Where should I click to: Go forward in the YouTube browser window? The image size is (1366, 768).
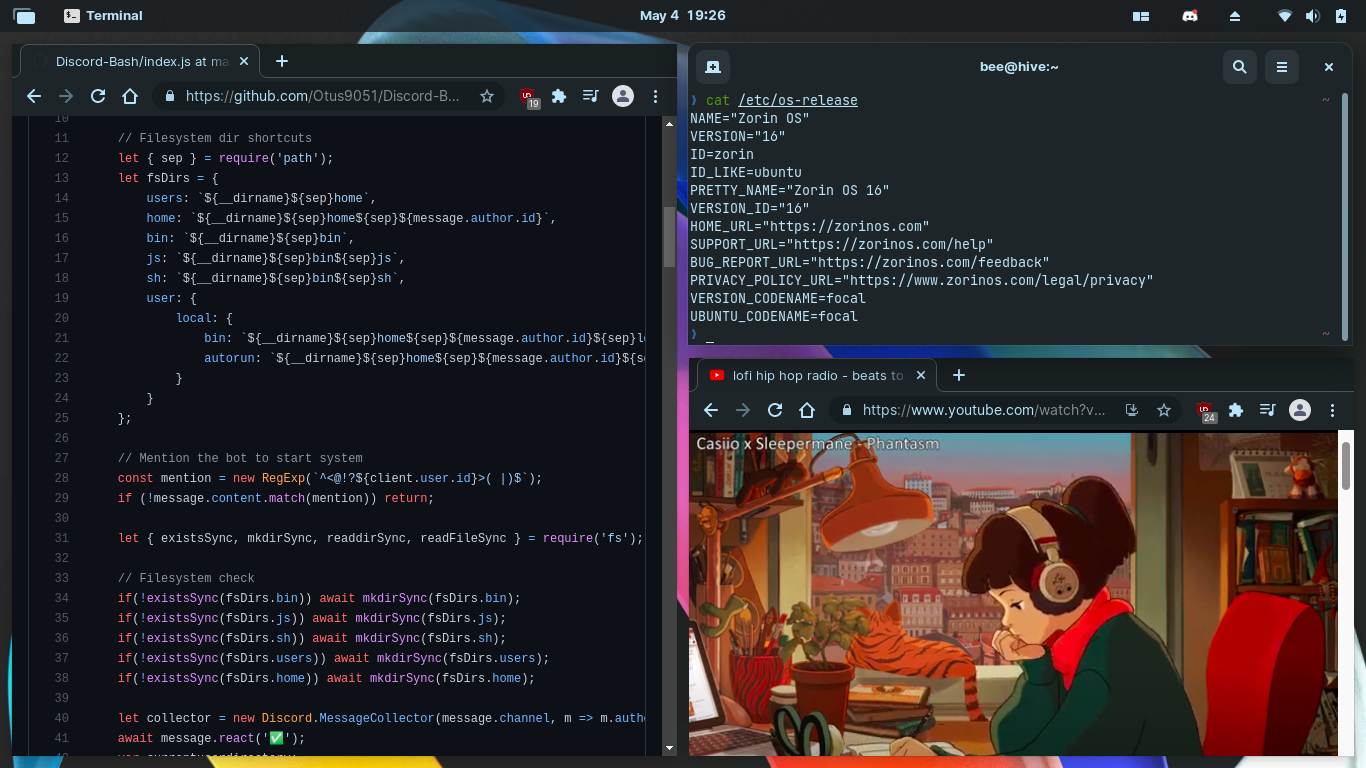[x=743, y=410]
